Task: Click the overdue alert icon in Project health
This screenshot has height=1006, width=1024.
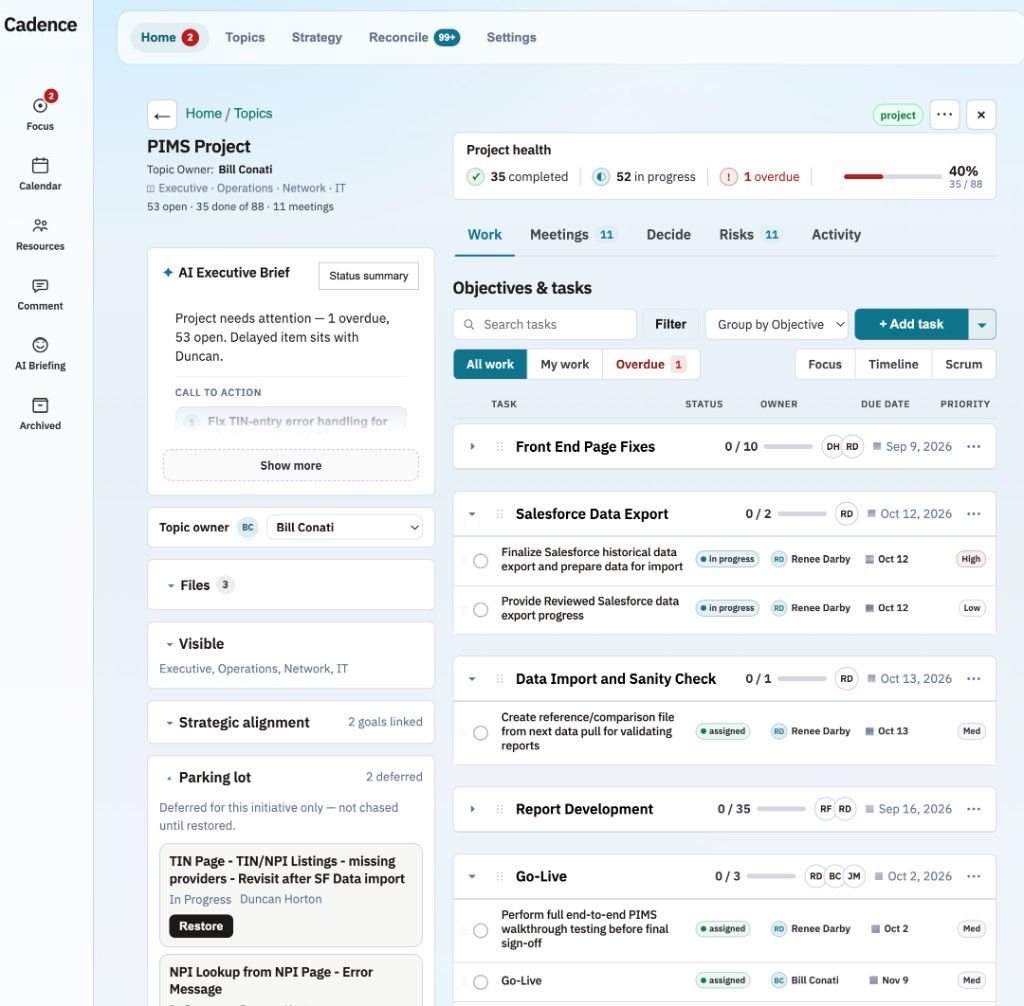Action: click(x=729, y=177)
